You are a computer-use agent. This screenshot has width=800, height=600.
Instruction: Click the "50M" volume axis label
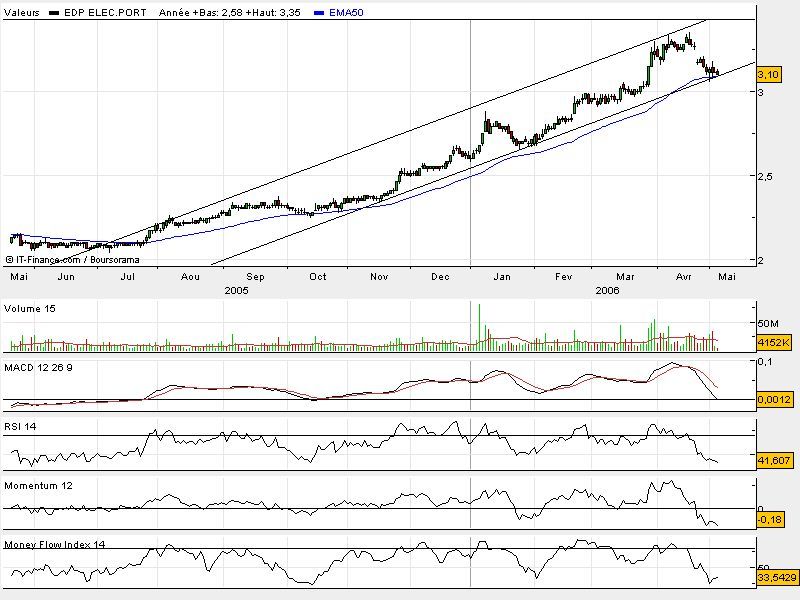pyautogui.click(x=768, y=323)
